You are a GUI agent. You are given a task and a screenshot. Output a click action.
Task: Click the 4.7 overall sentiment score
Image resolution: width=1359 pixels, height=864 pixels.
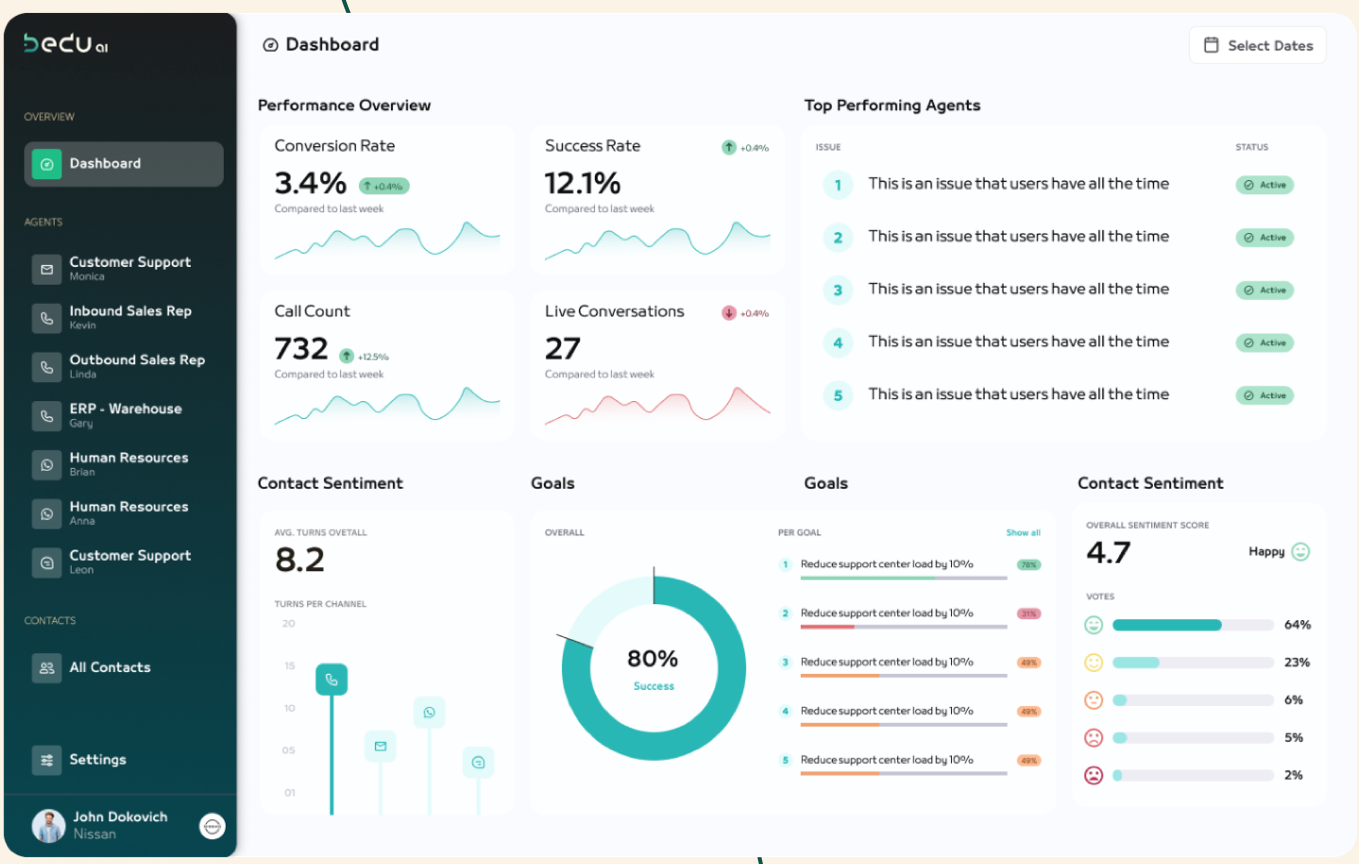click(x=1109, y=552)
